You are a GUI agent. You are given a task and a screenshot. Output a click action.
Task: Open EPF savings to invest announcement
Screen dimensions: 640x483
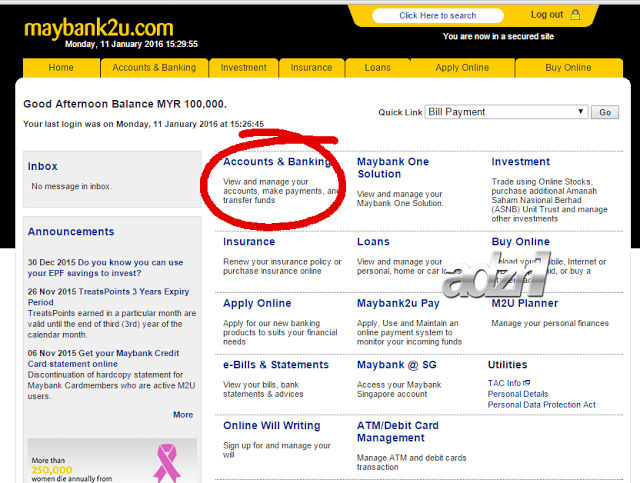(105, 268)
